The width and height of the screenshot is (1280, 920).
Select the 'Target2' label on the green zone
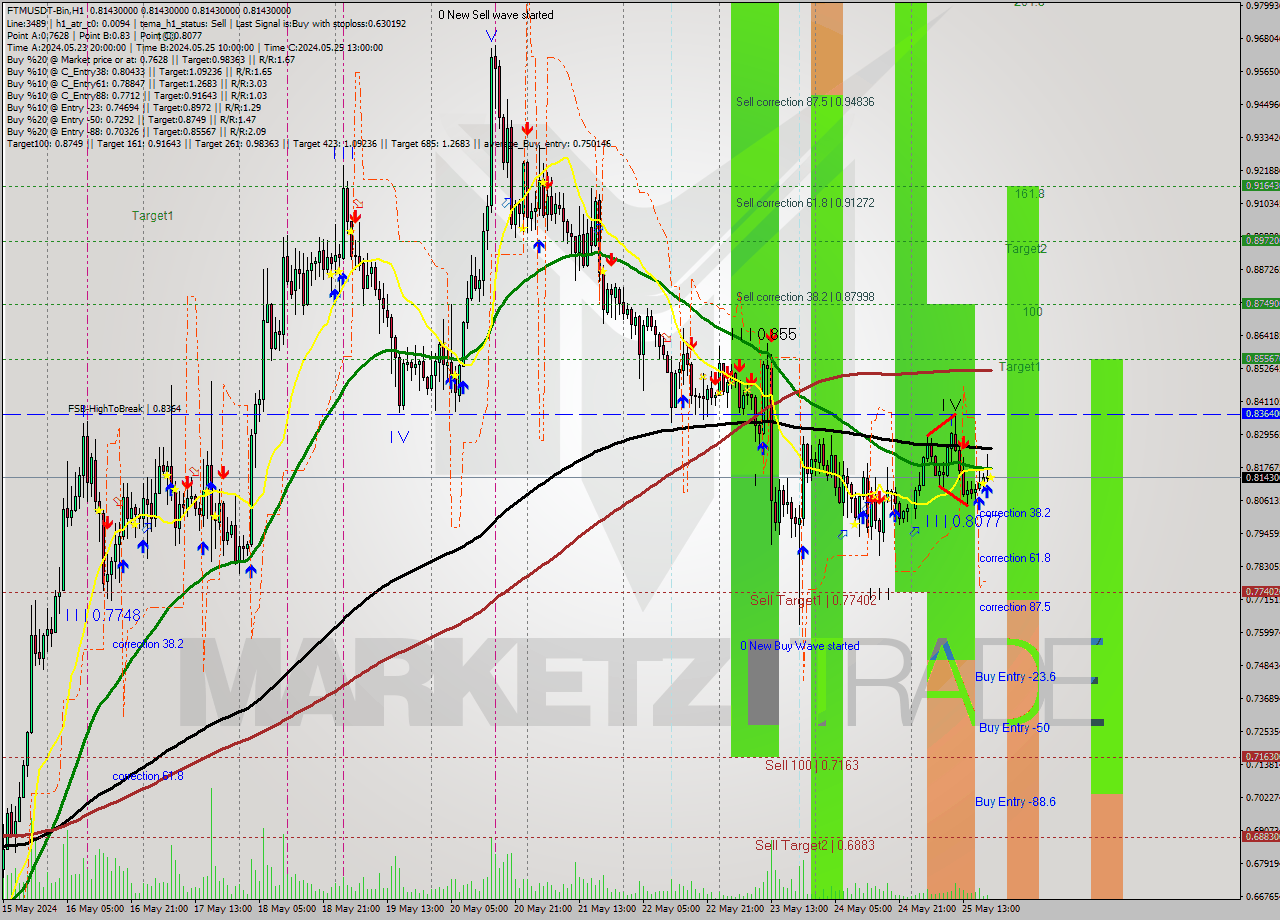point(1026,249)
